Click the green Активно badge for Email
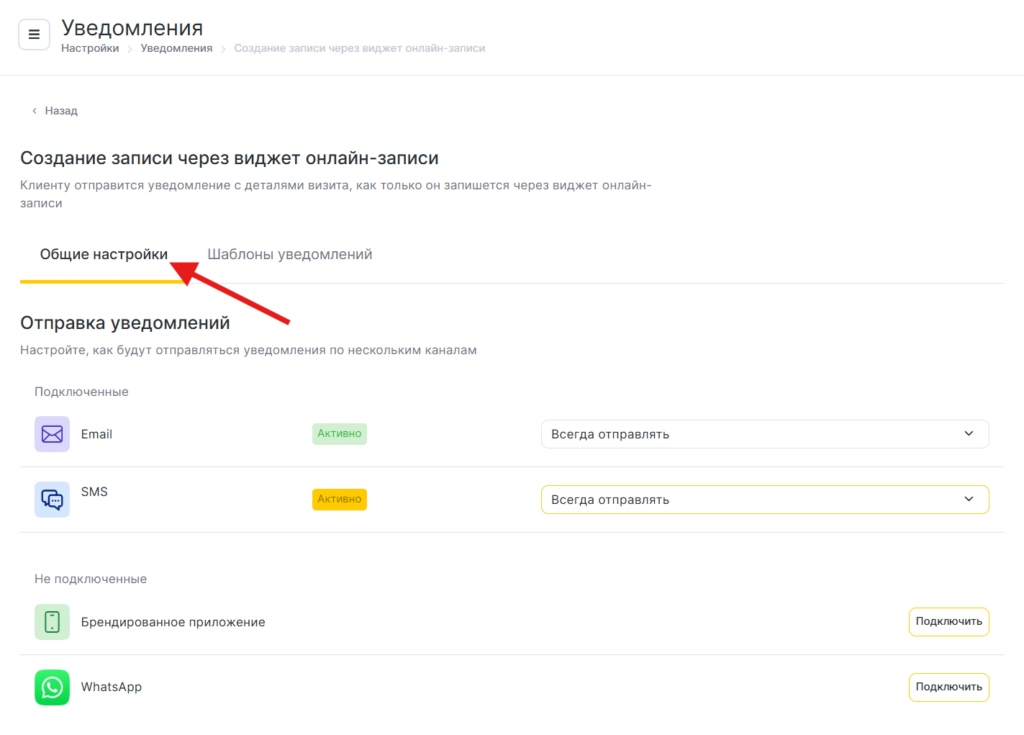This screenshot has width=1024, height=735. (x=339, y=434)
